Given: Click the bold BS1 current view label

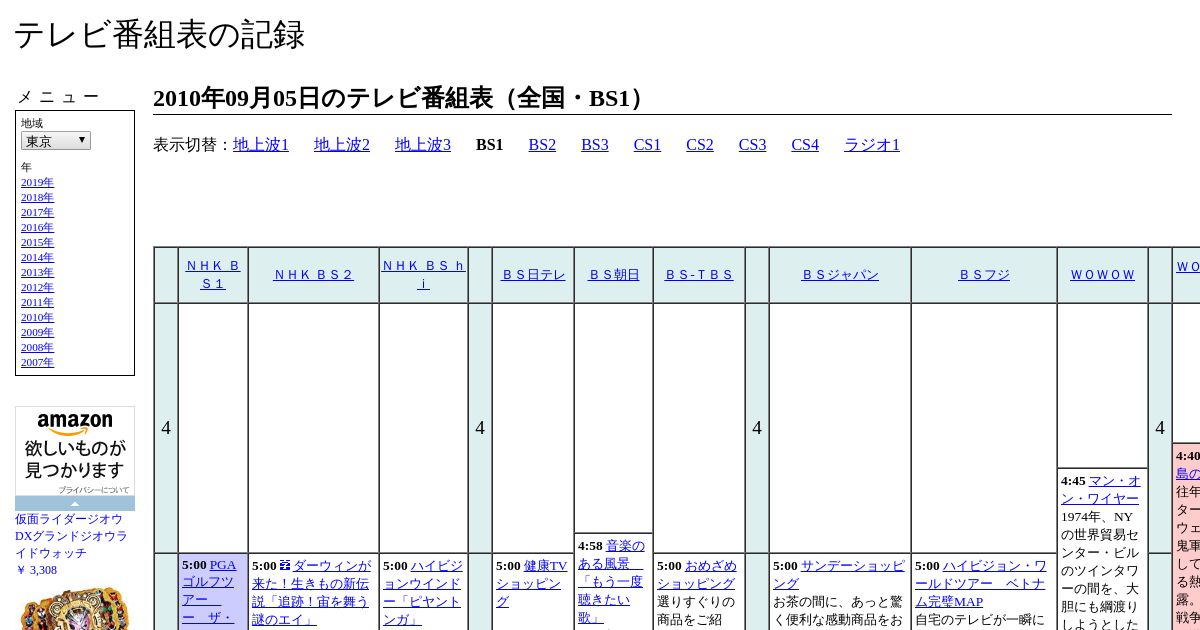Looking at the screenshot, I should (x=490, y=145).
